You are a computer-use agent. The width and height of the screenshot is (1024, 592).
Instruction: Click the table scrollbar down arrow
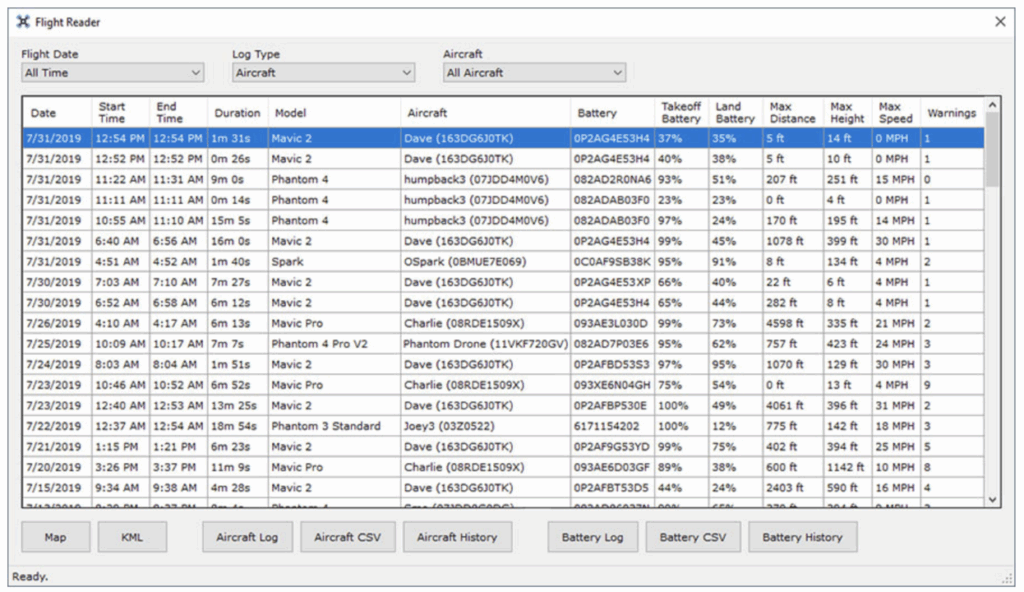pos(993,500)
